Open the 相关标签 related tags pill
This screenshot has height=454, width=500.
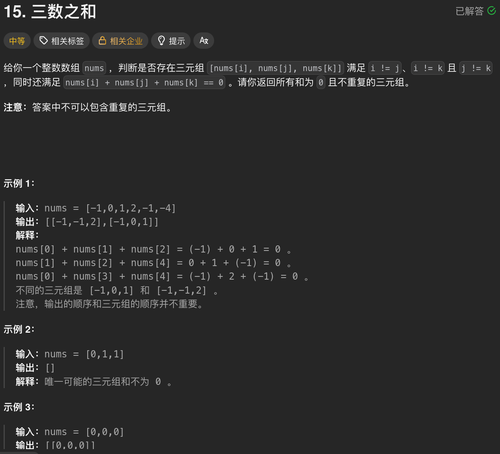(61, 41)
